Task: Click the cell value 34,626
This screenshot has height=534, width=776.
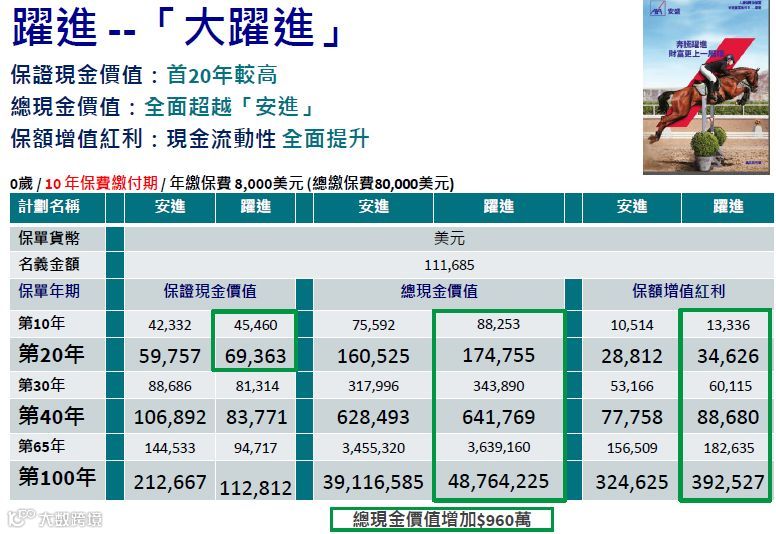Action: click(728, 356)
